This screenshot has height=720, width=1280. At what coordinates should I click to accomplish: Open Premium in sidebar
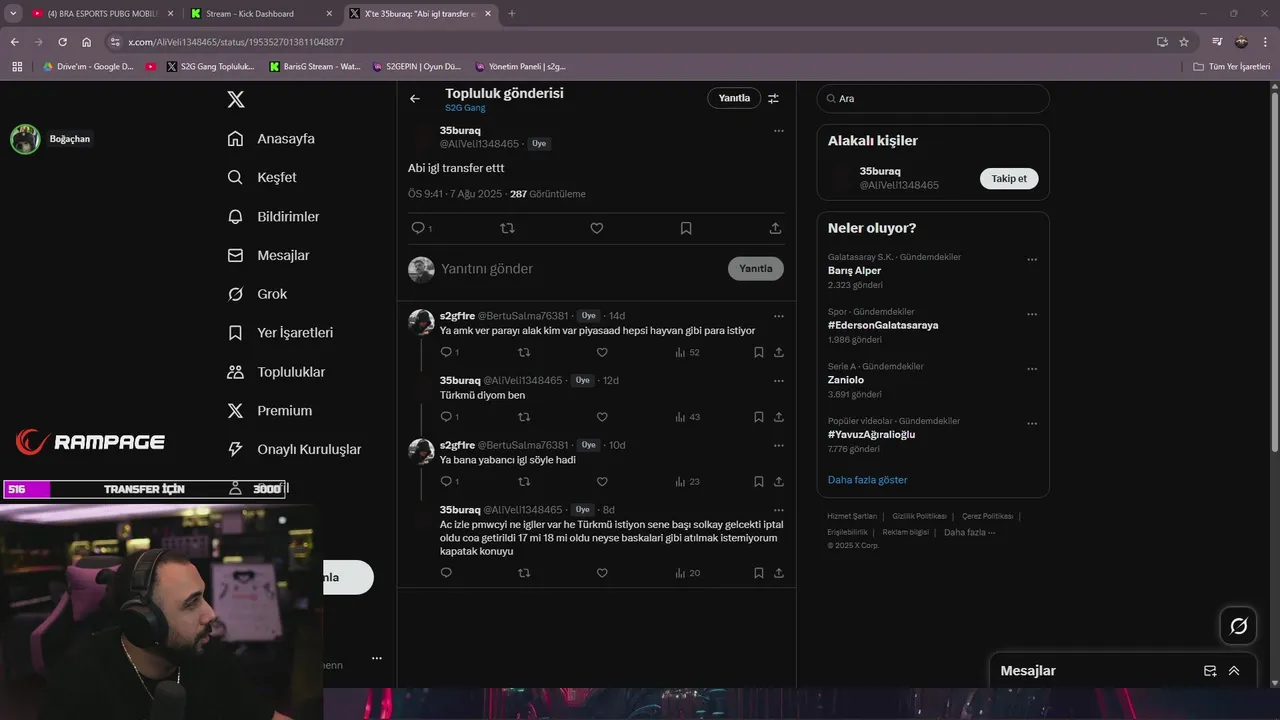270,410
